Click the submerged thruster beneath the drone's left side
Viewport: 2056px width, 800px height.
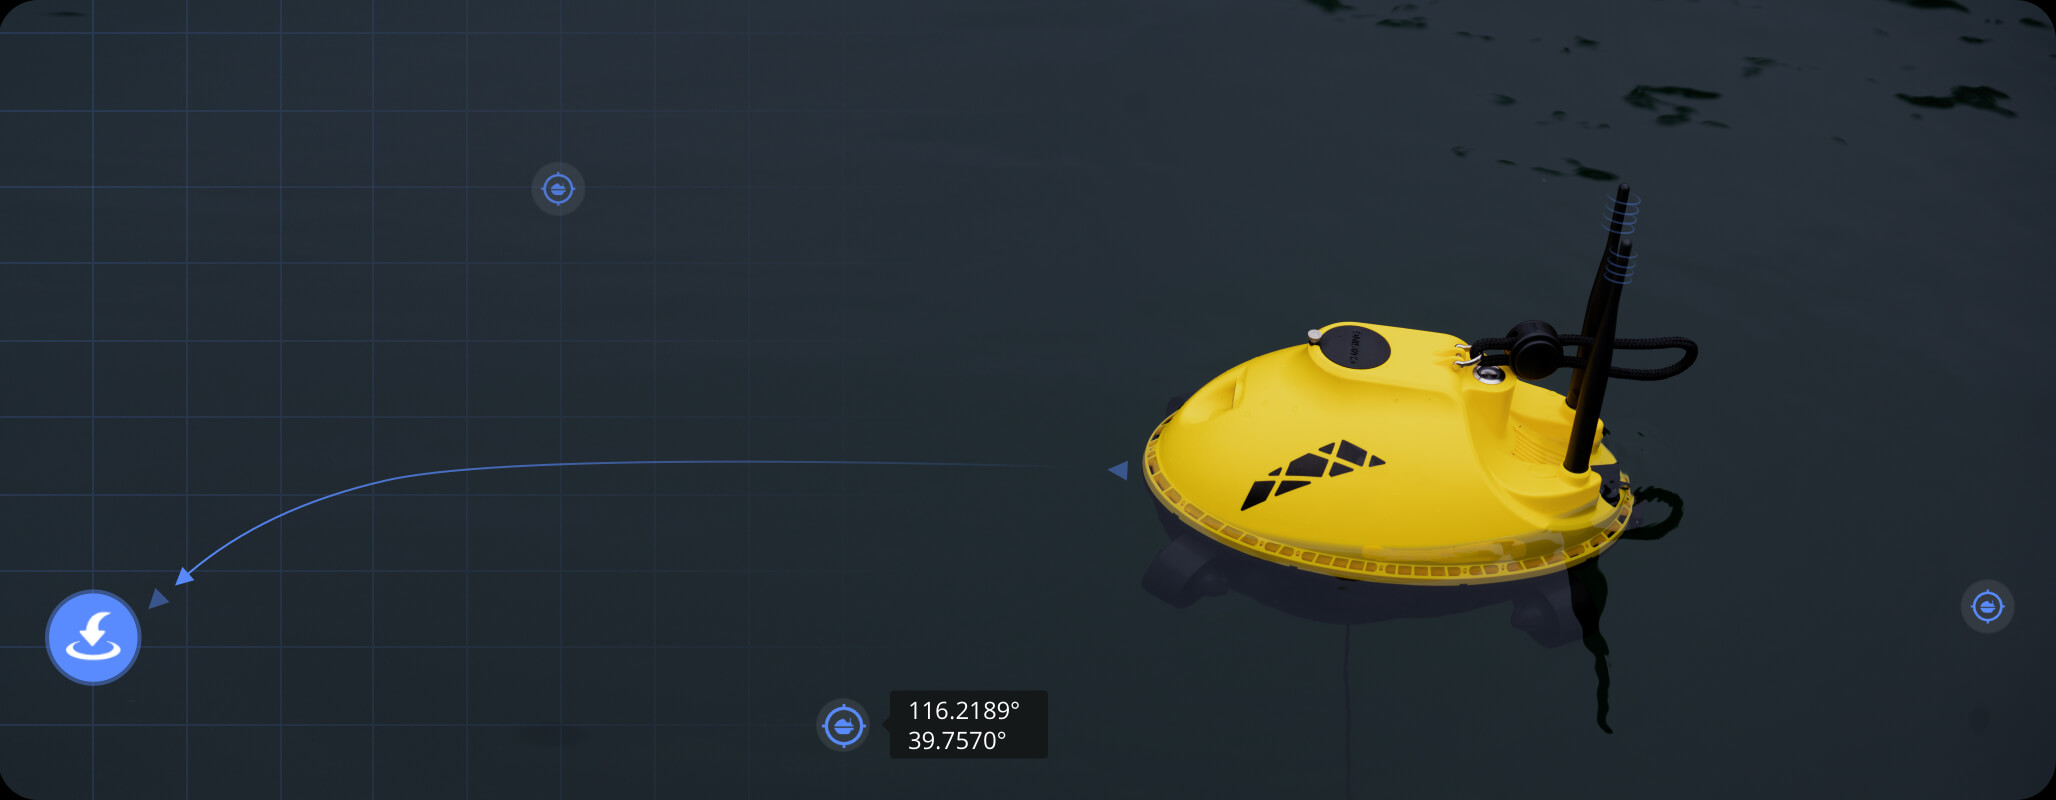coord(1187,572)
